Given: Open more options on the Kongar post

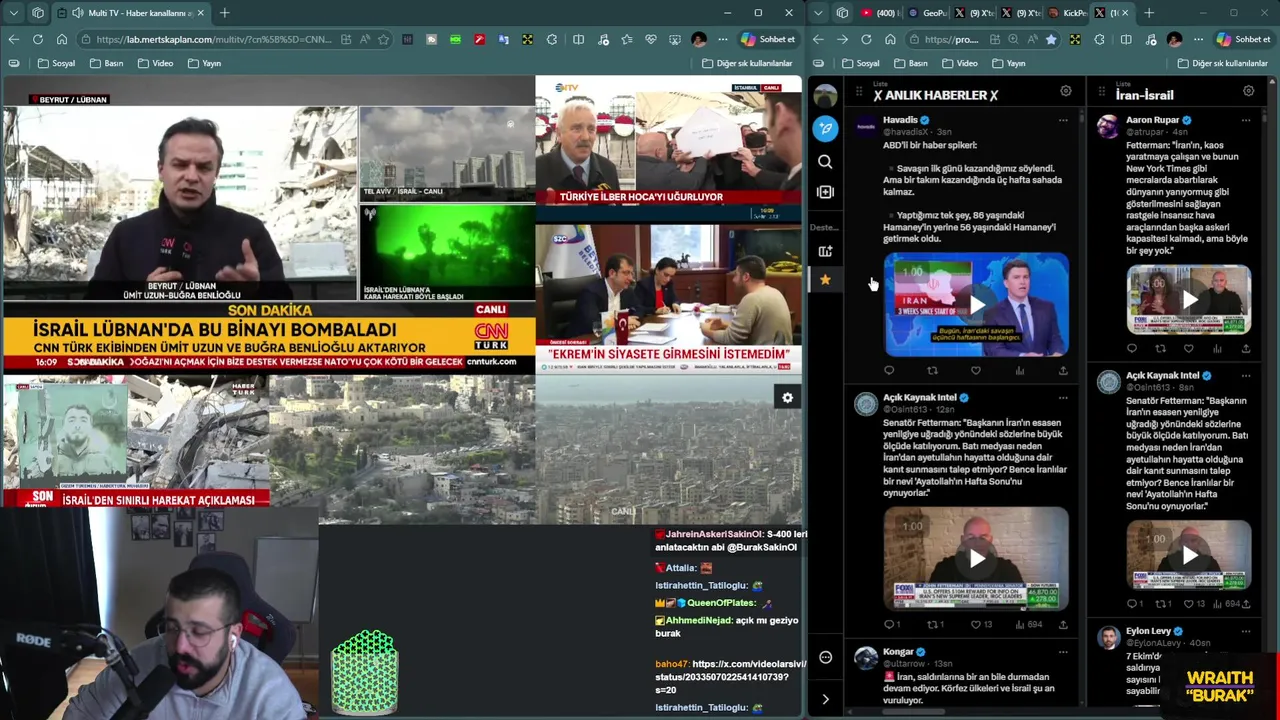Looking at the screenshot, I should [1063, 652].
